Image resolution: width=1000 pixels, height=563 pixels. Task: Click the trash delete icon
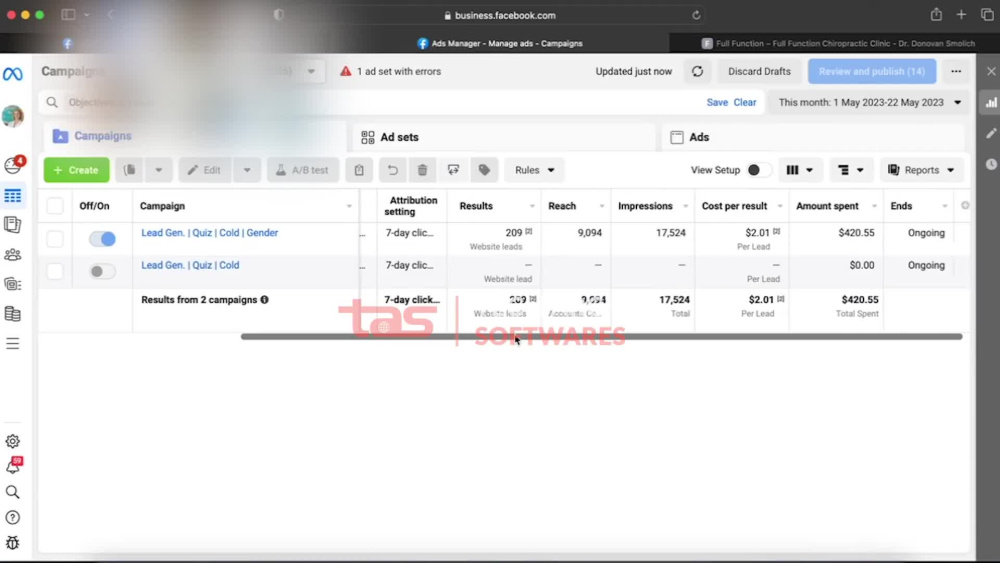click(422, 170)
